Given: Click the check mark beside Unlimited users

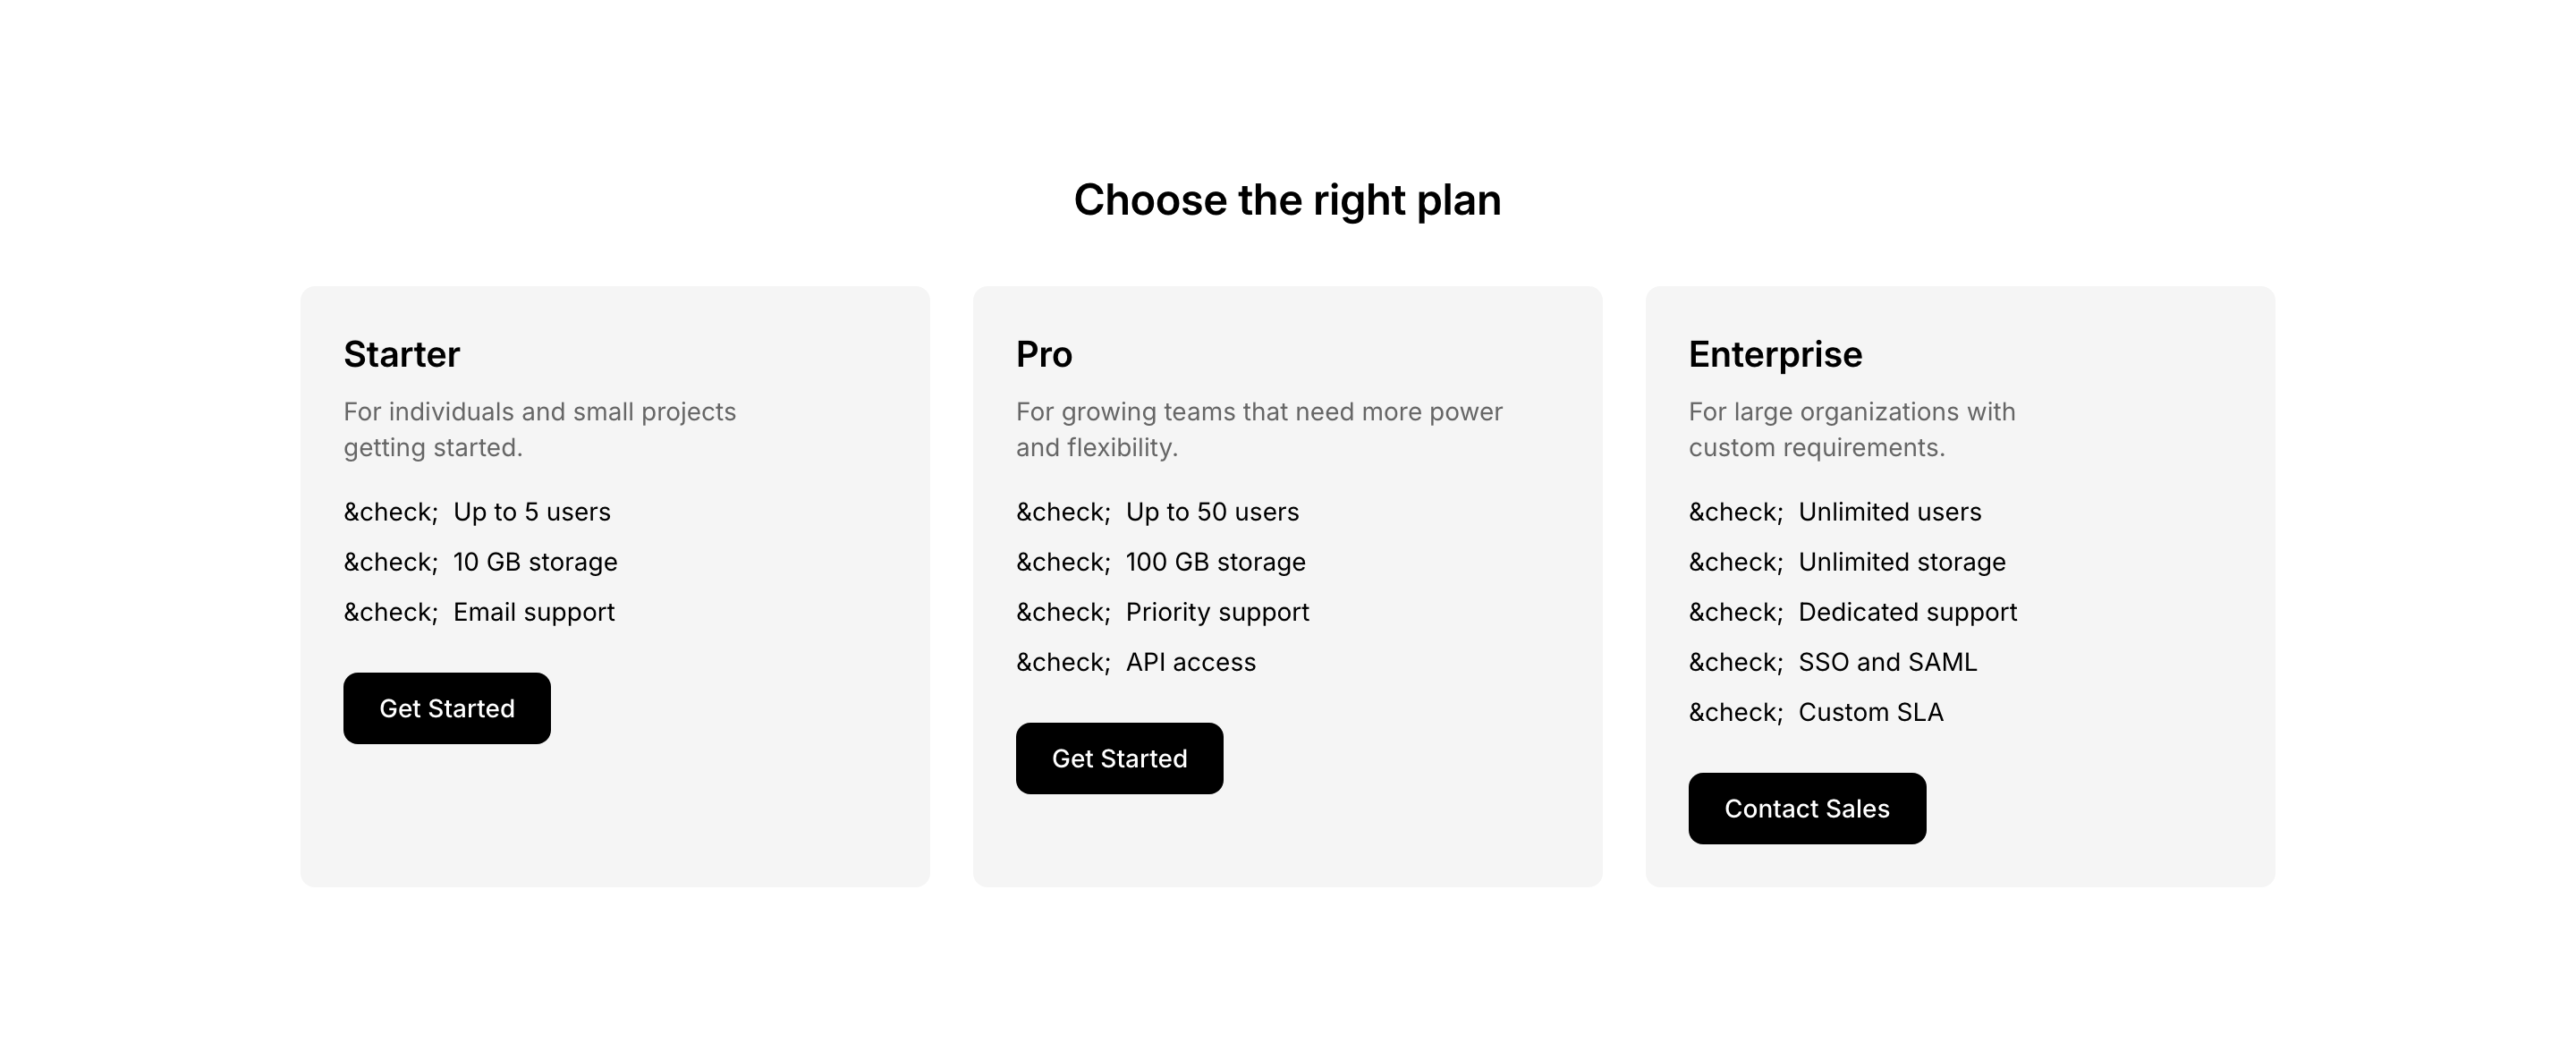Looking at the screenshot, I should click(x=1735, y=512).
